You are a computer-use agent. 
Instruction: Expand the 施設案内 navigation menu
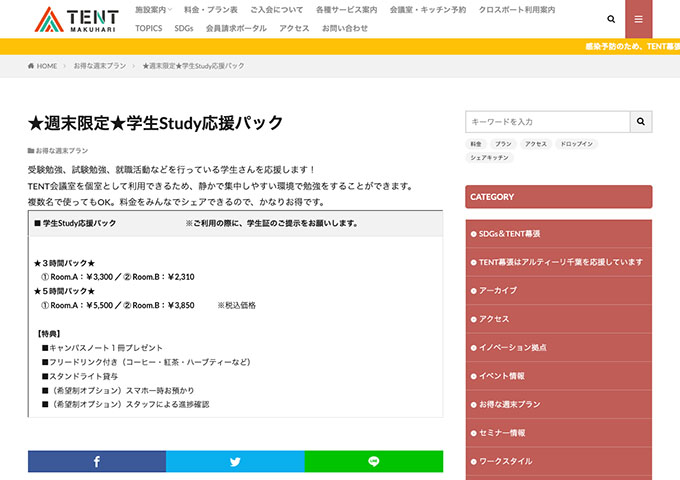tap(154, 10)
